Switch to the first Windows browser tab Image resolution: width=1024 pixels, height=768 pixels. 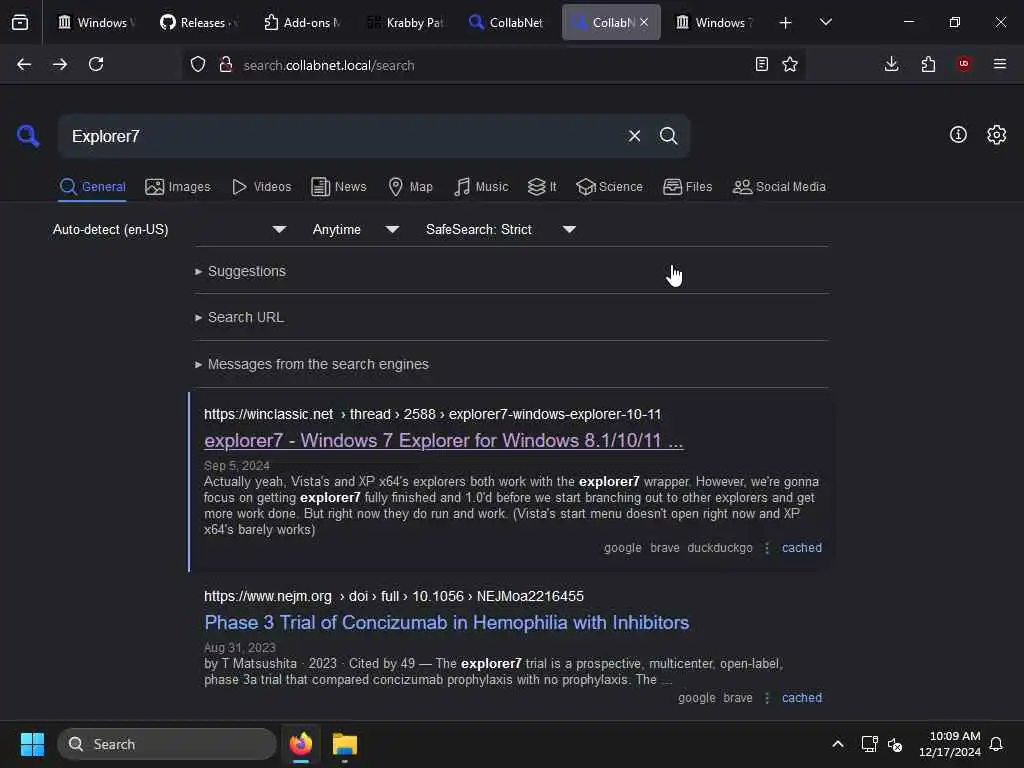point(97,23)
